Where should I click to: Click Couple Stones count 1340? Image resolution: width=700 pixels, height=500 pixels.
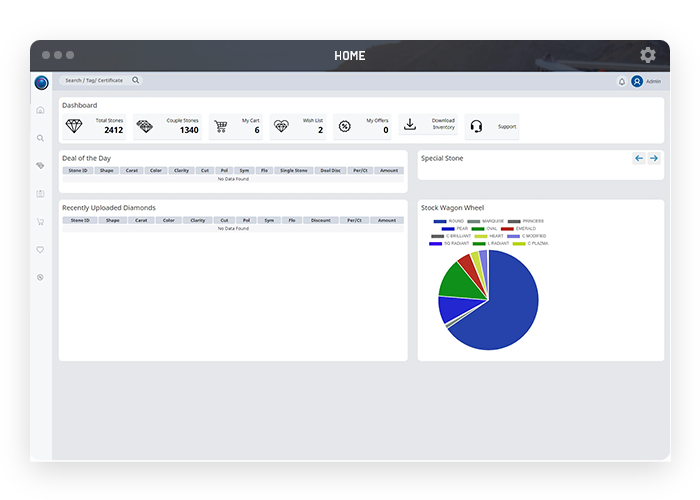point(189,130)
